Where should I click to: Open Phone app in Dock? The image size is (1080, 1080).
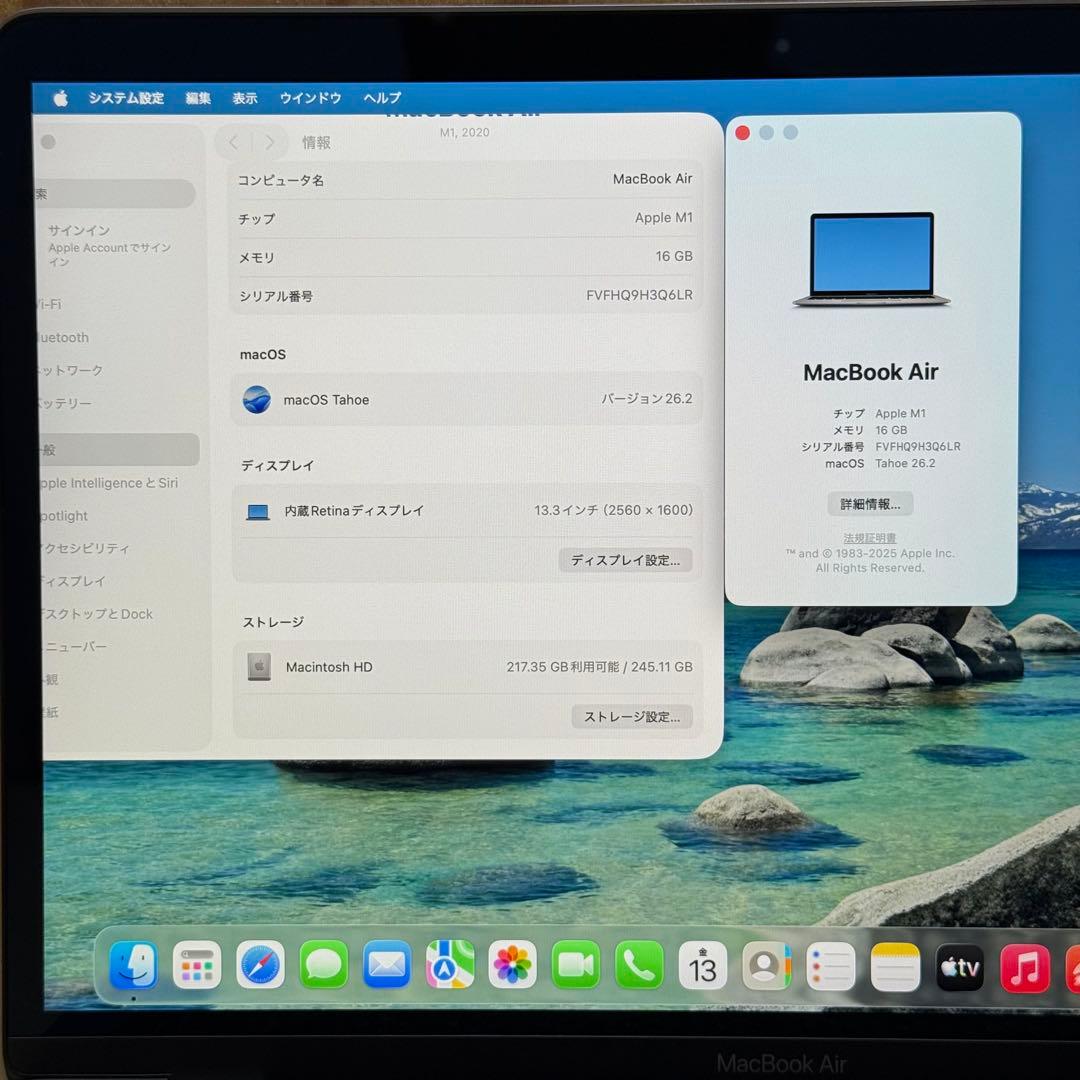[x=639, y=965]
